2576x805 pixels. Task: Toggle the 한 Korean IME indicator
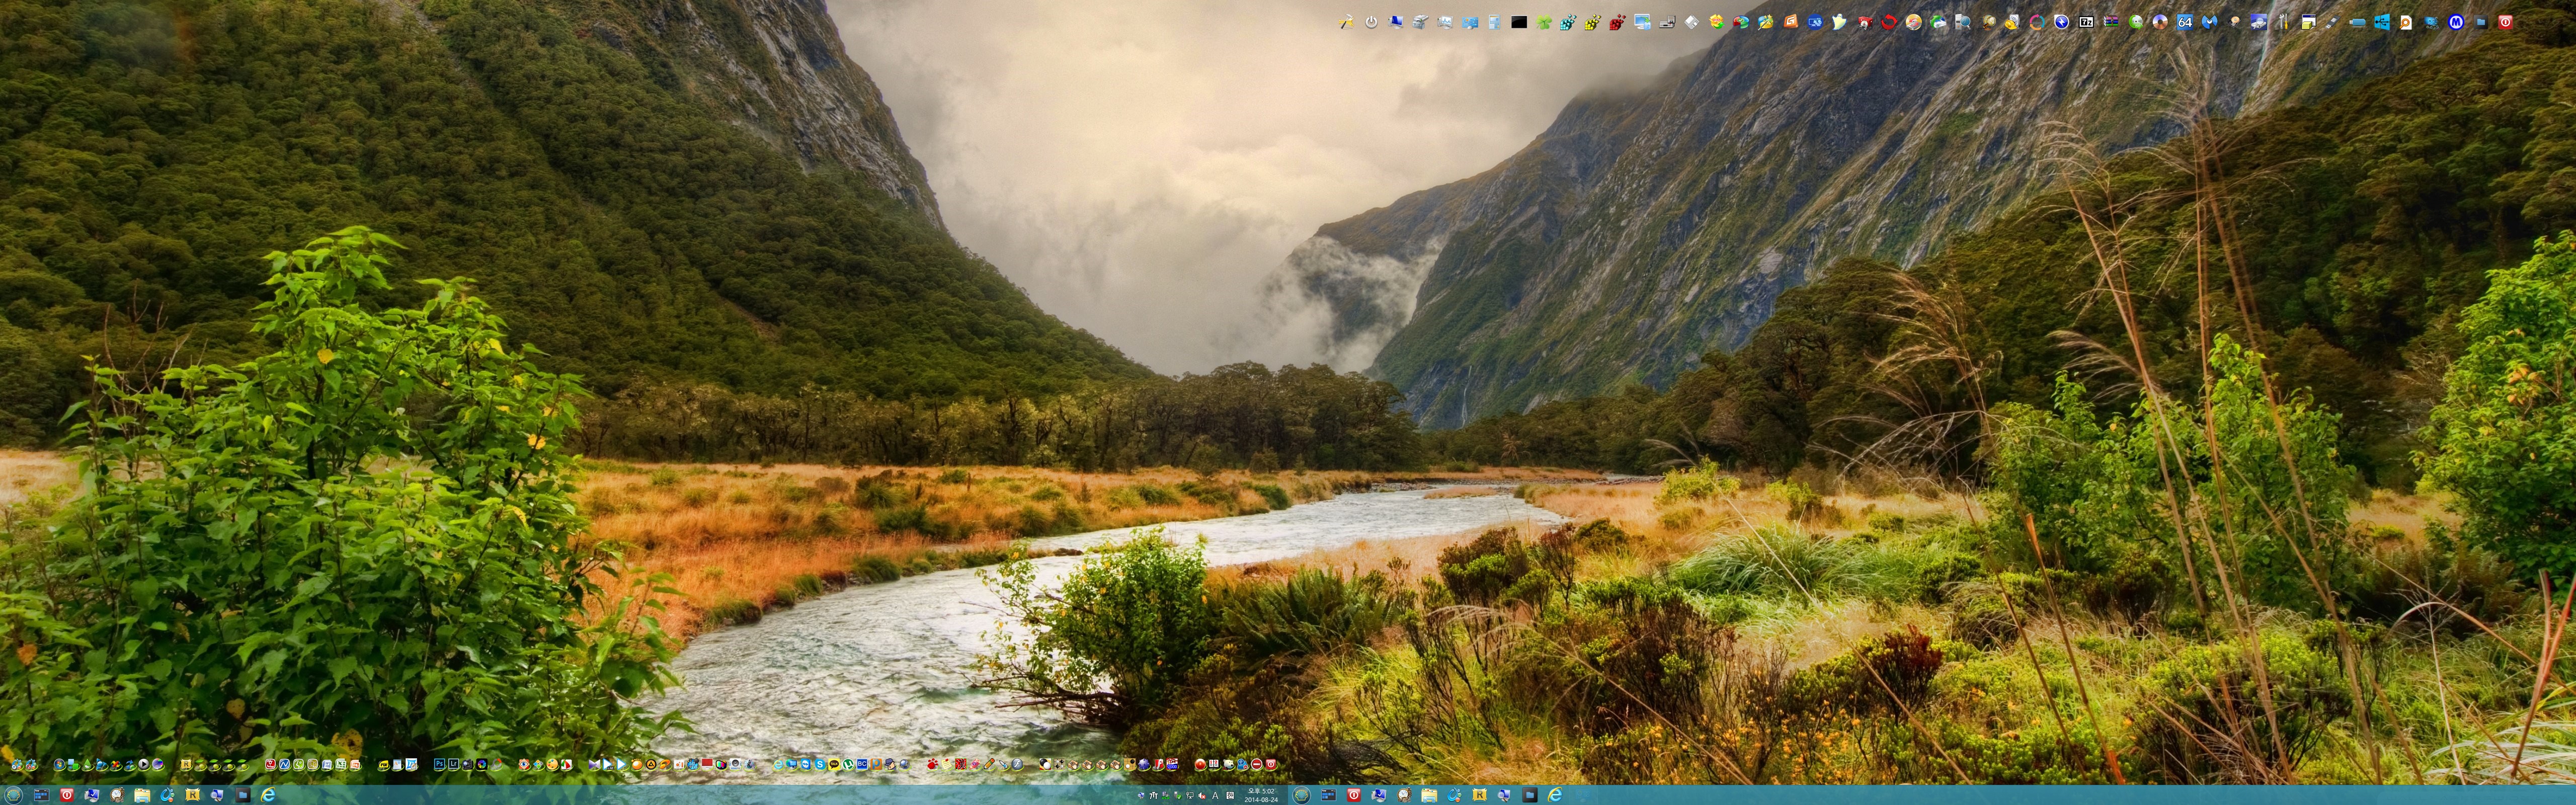pos(1230,796)
